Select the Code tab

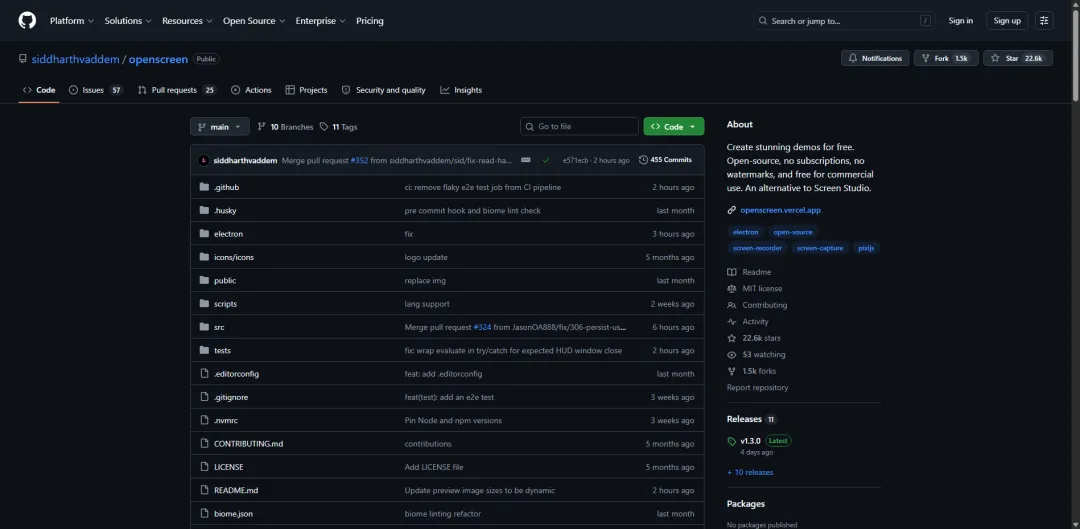click(x=39, y=90)
